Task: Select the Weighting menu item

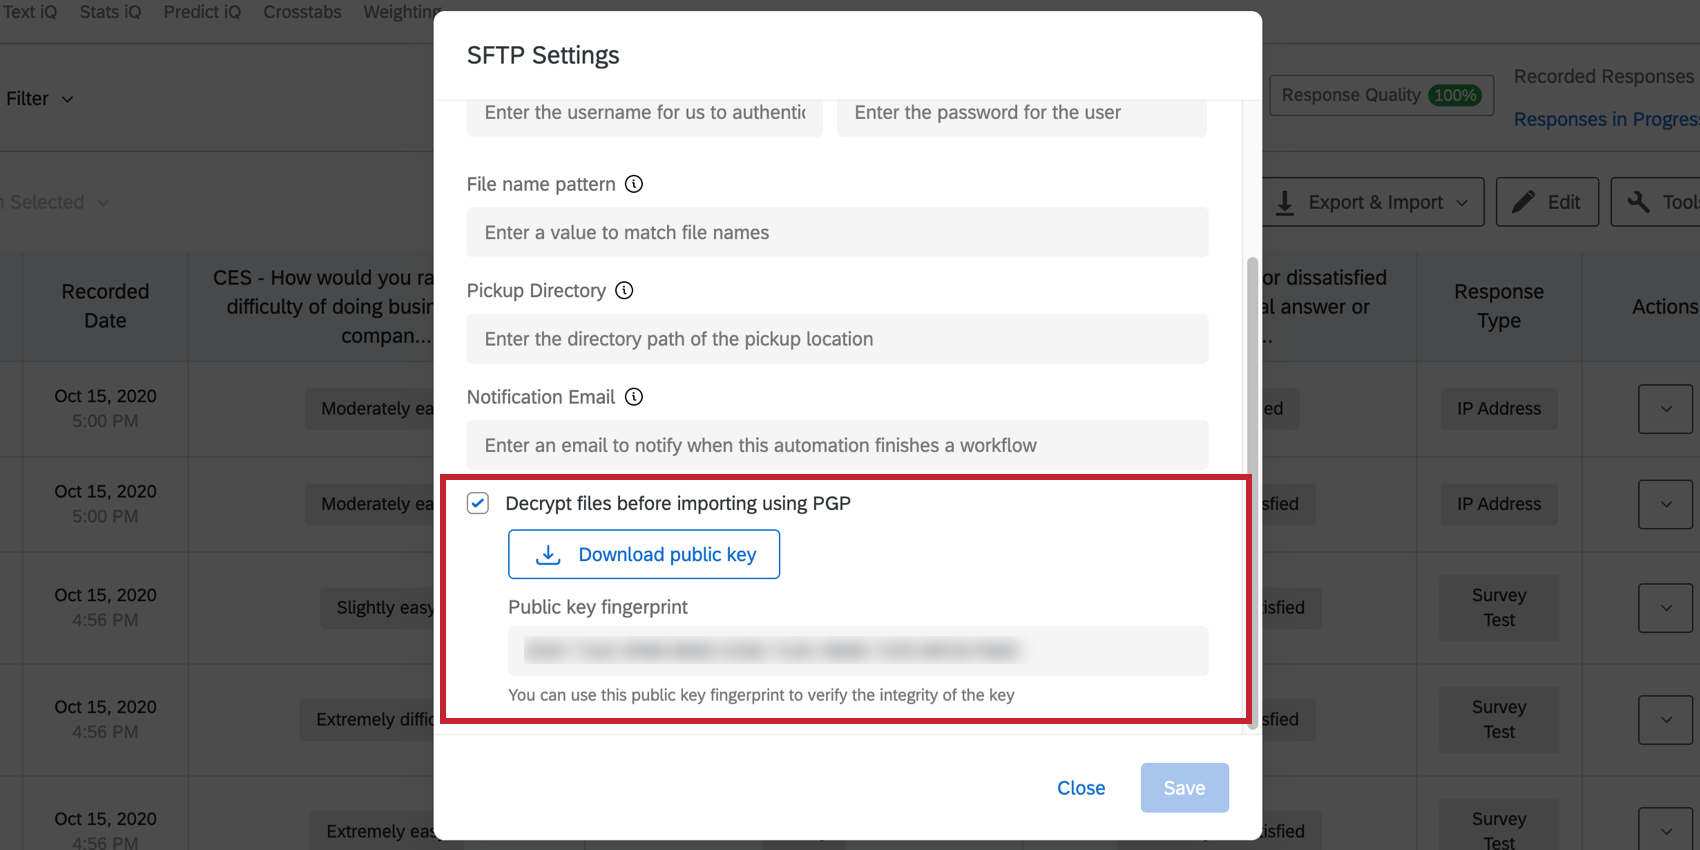Action: tap(401, 12)
